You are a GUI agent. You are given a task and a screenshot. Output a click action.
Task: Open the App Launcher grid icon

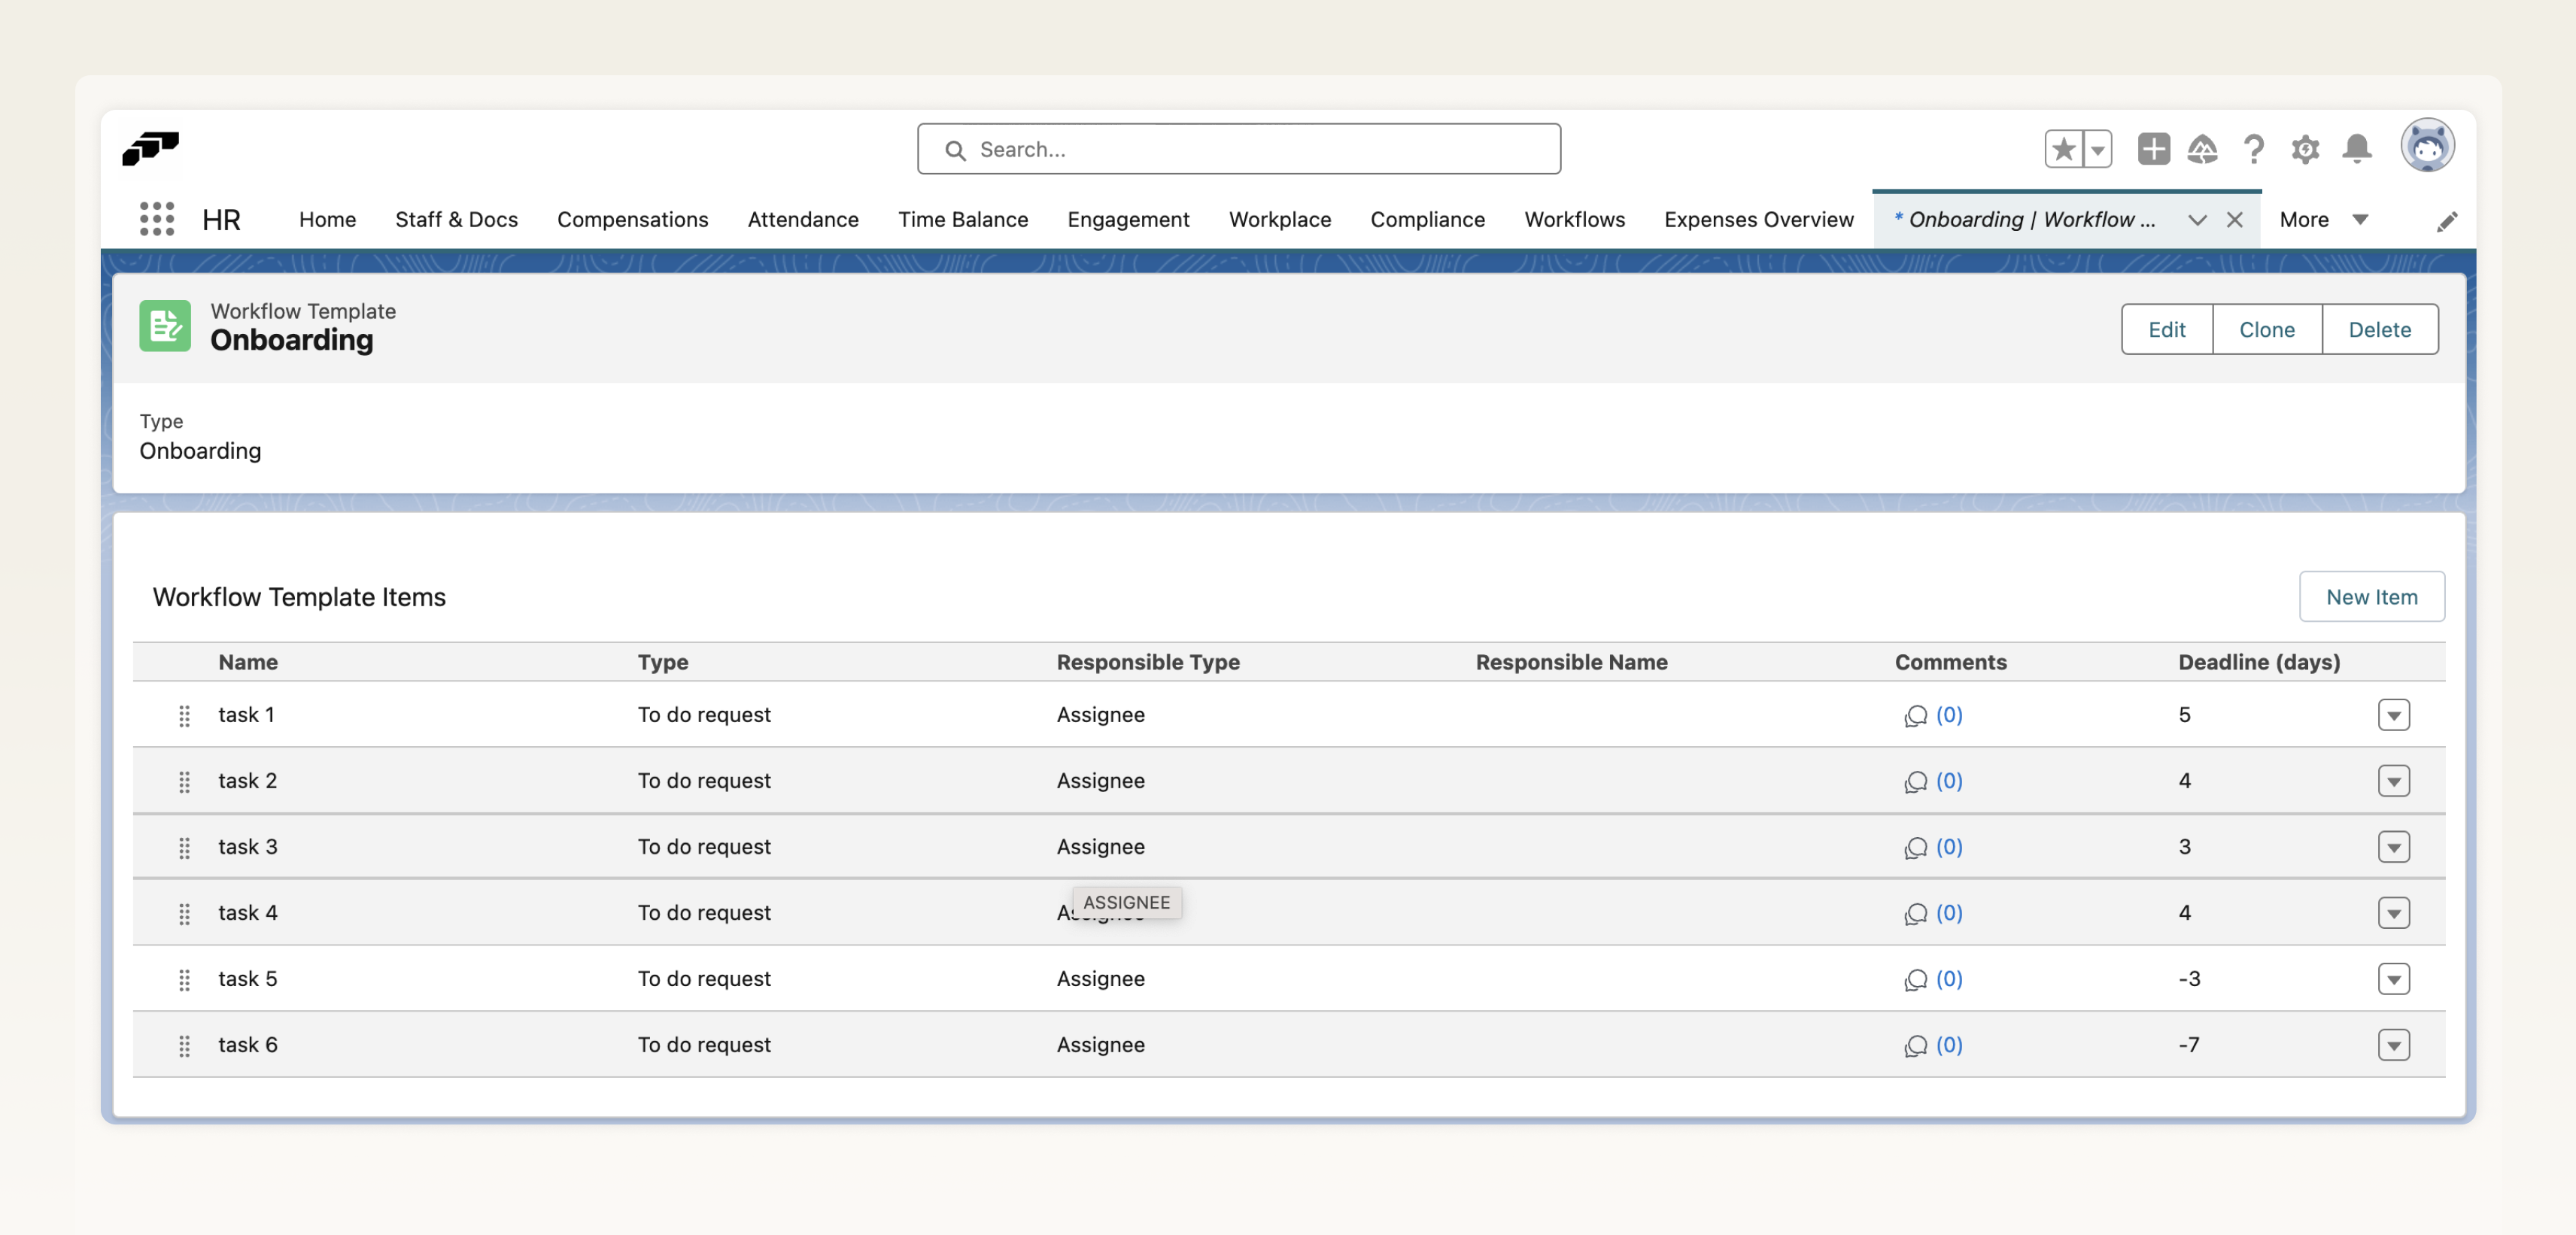[157, 219]
